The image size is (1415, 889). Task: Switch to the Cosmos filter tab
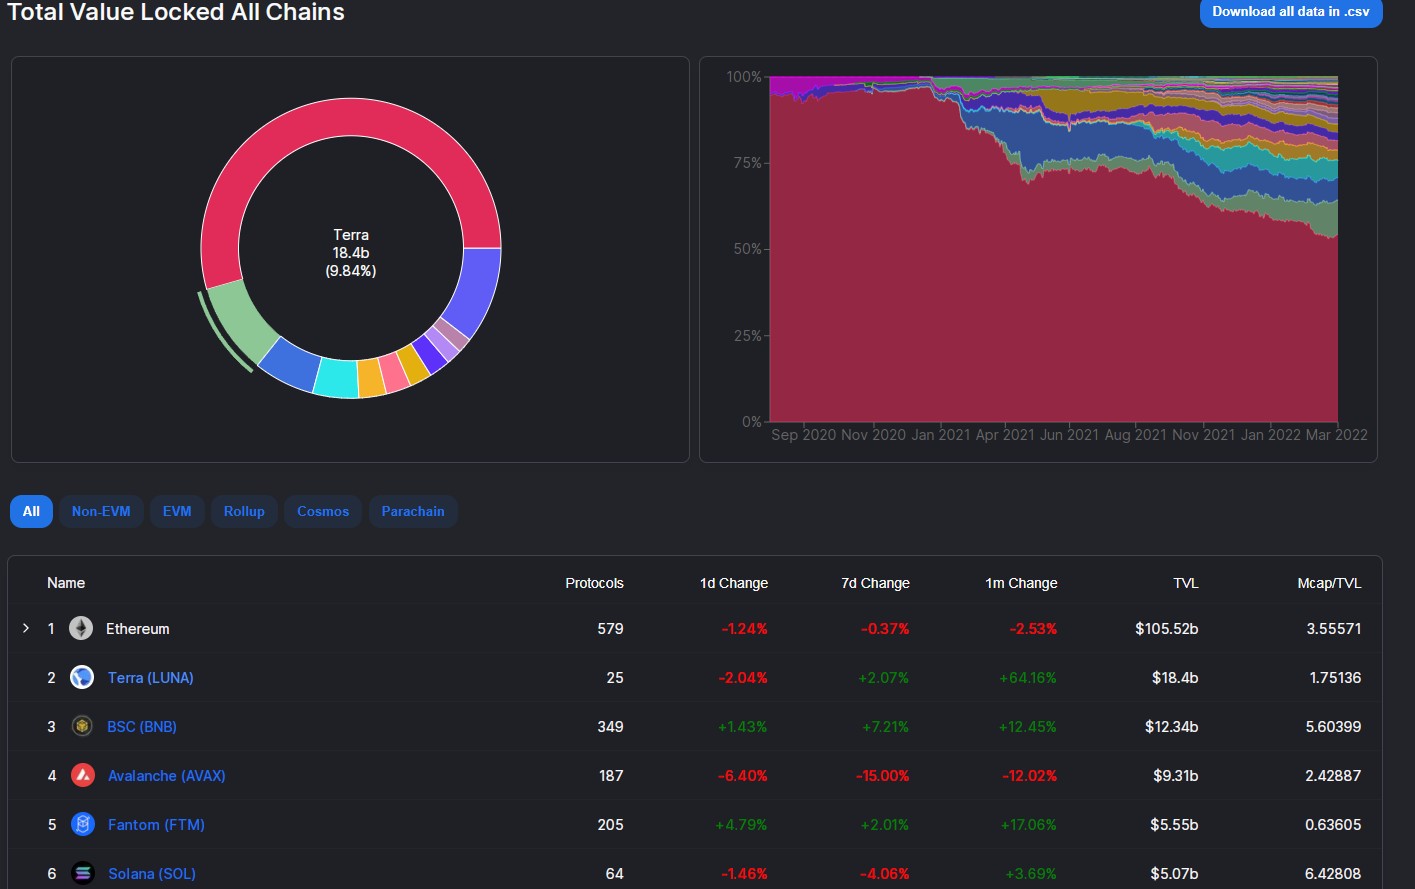point(323,511)
